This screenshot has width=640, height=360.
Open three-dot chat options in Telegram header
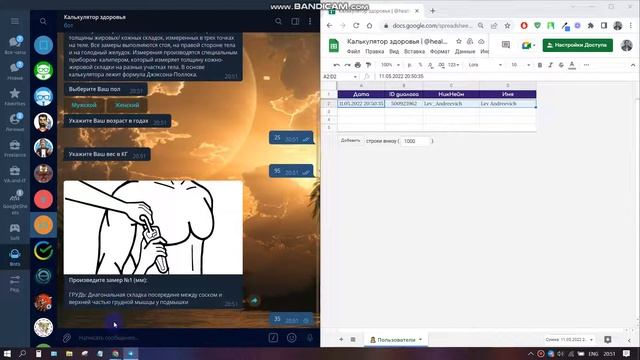(x=310, y=21)
